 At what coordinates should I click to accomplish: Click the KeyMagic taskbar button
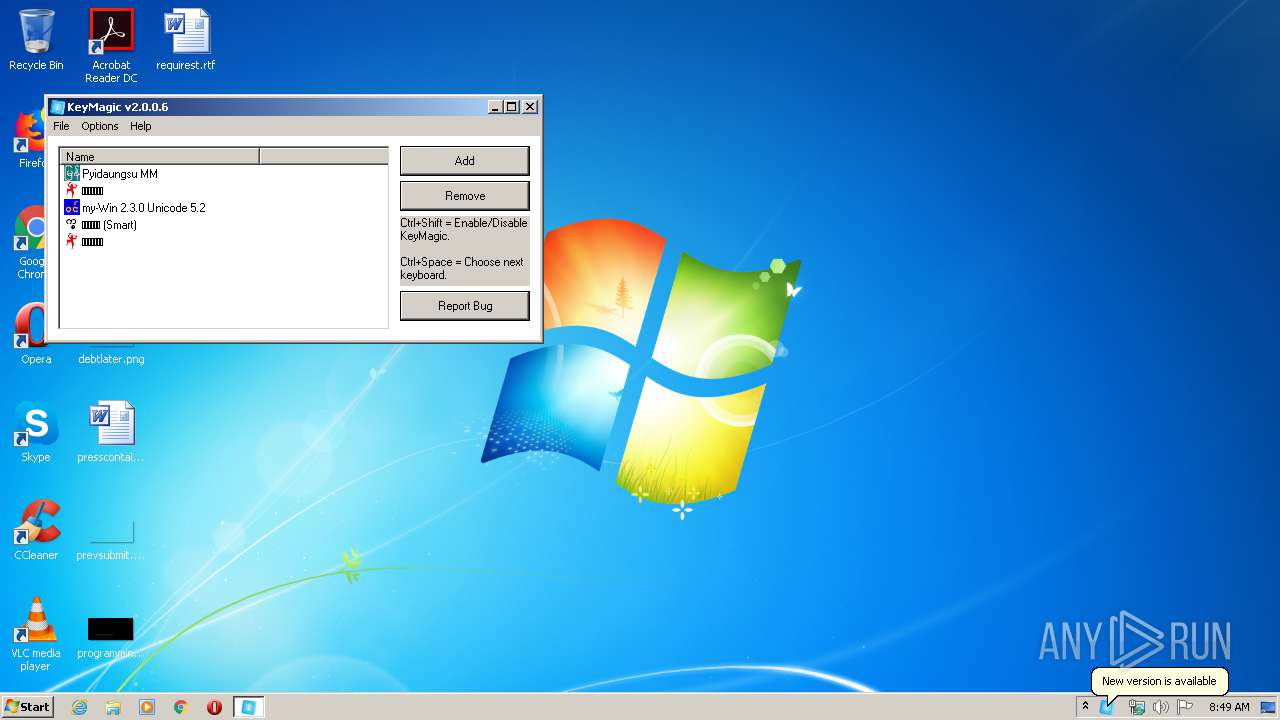(x=249, y=707)
